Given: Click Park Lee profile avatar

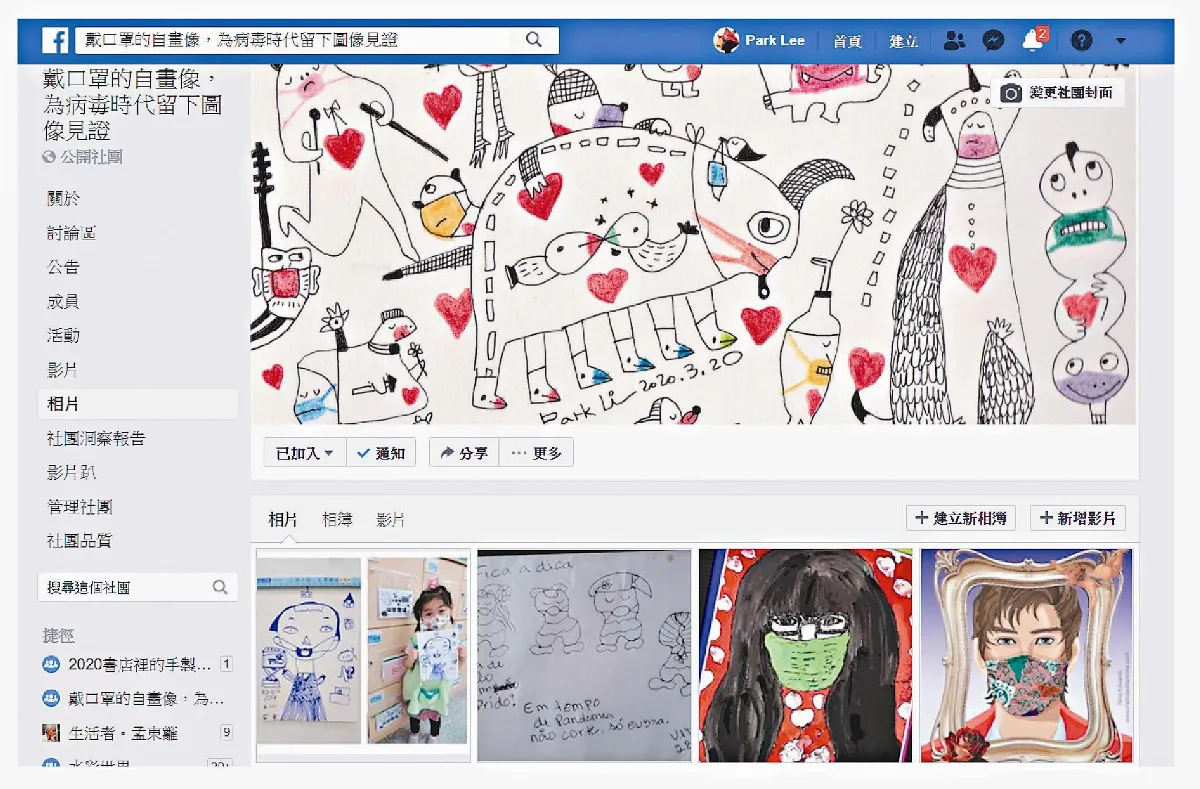Looking at the screenshot, I should [x=726, y=41].
